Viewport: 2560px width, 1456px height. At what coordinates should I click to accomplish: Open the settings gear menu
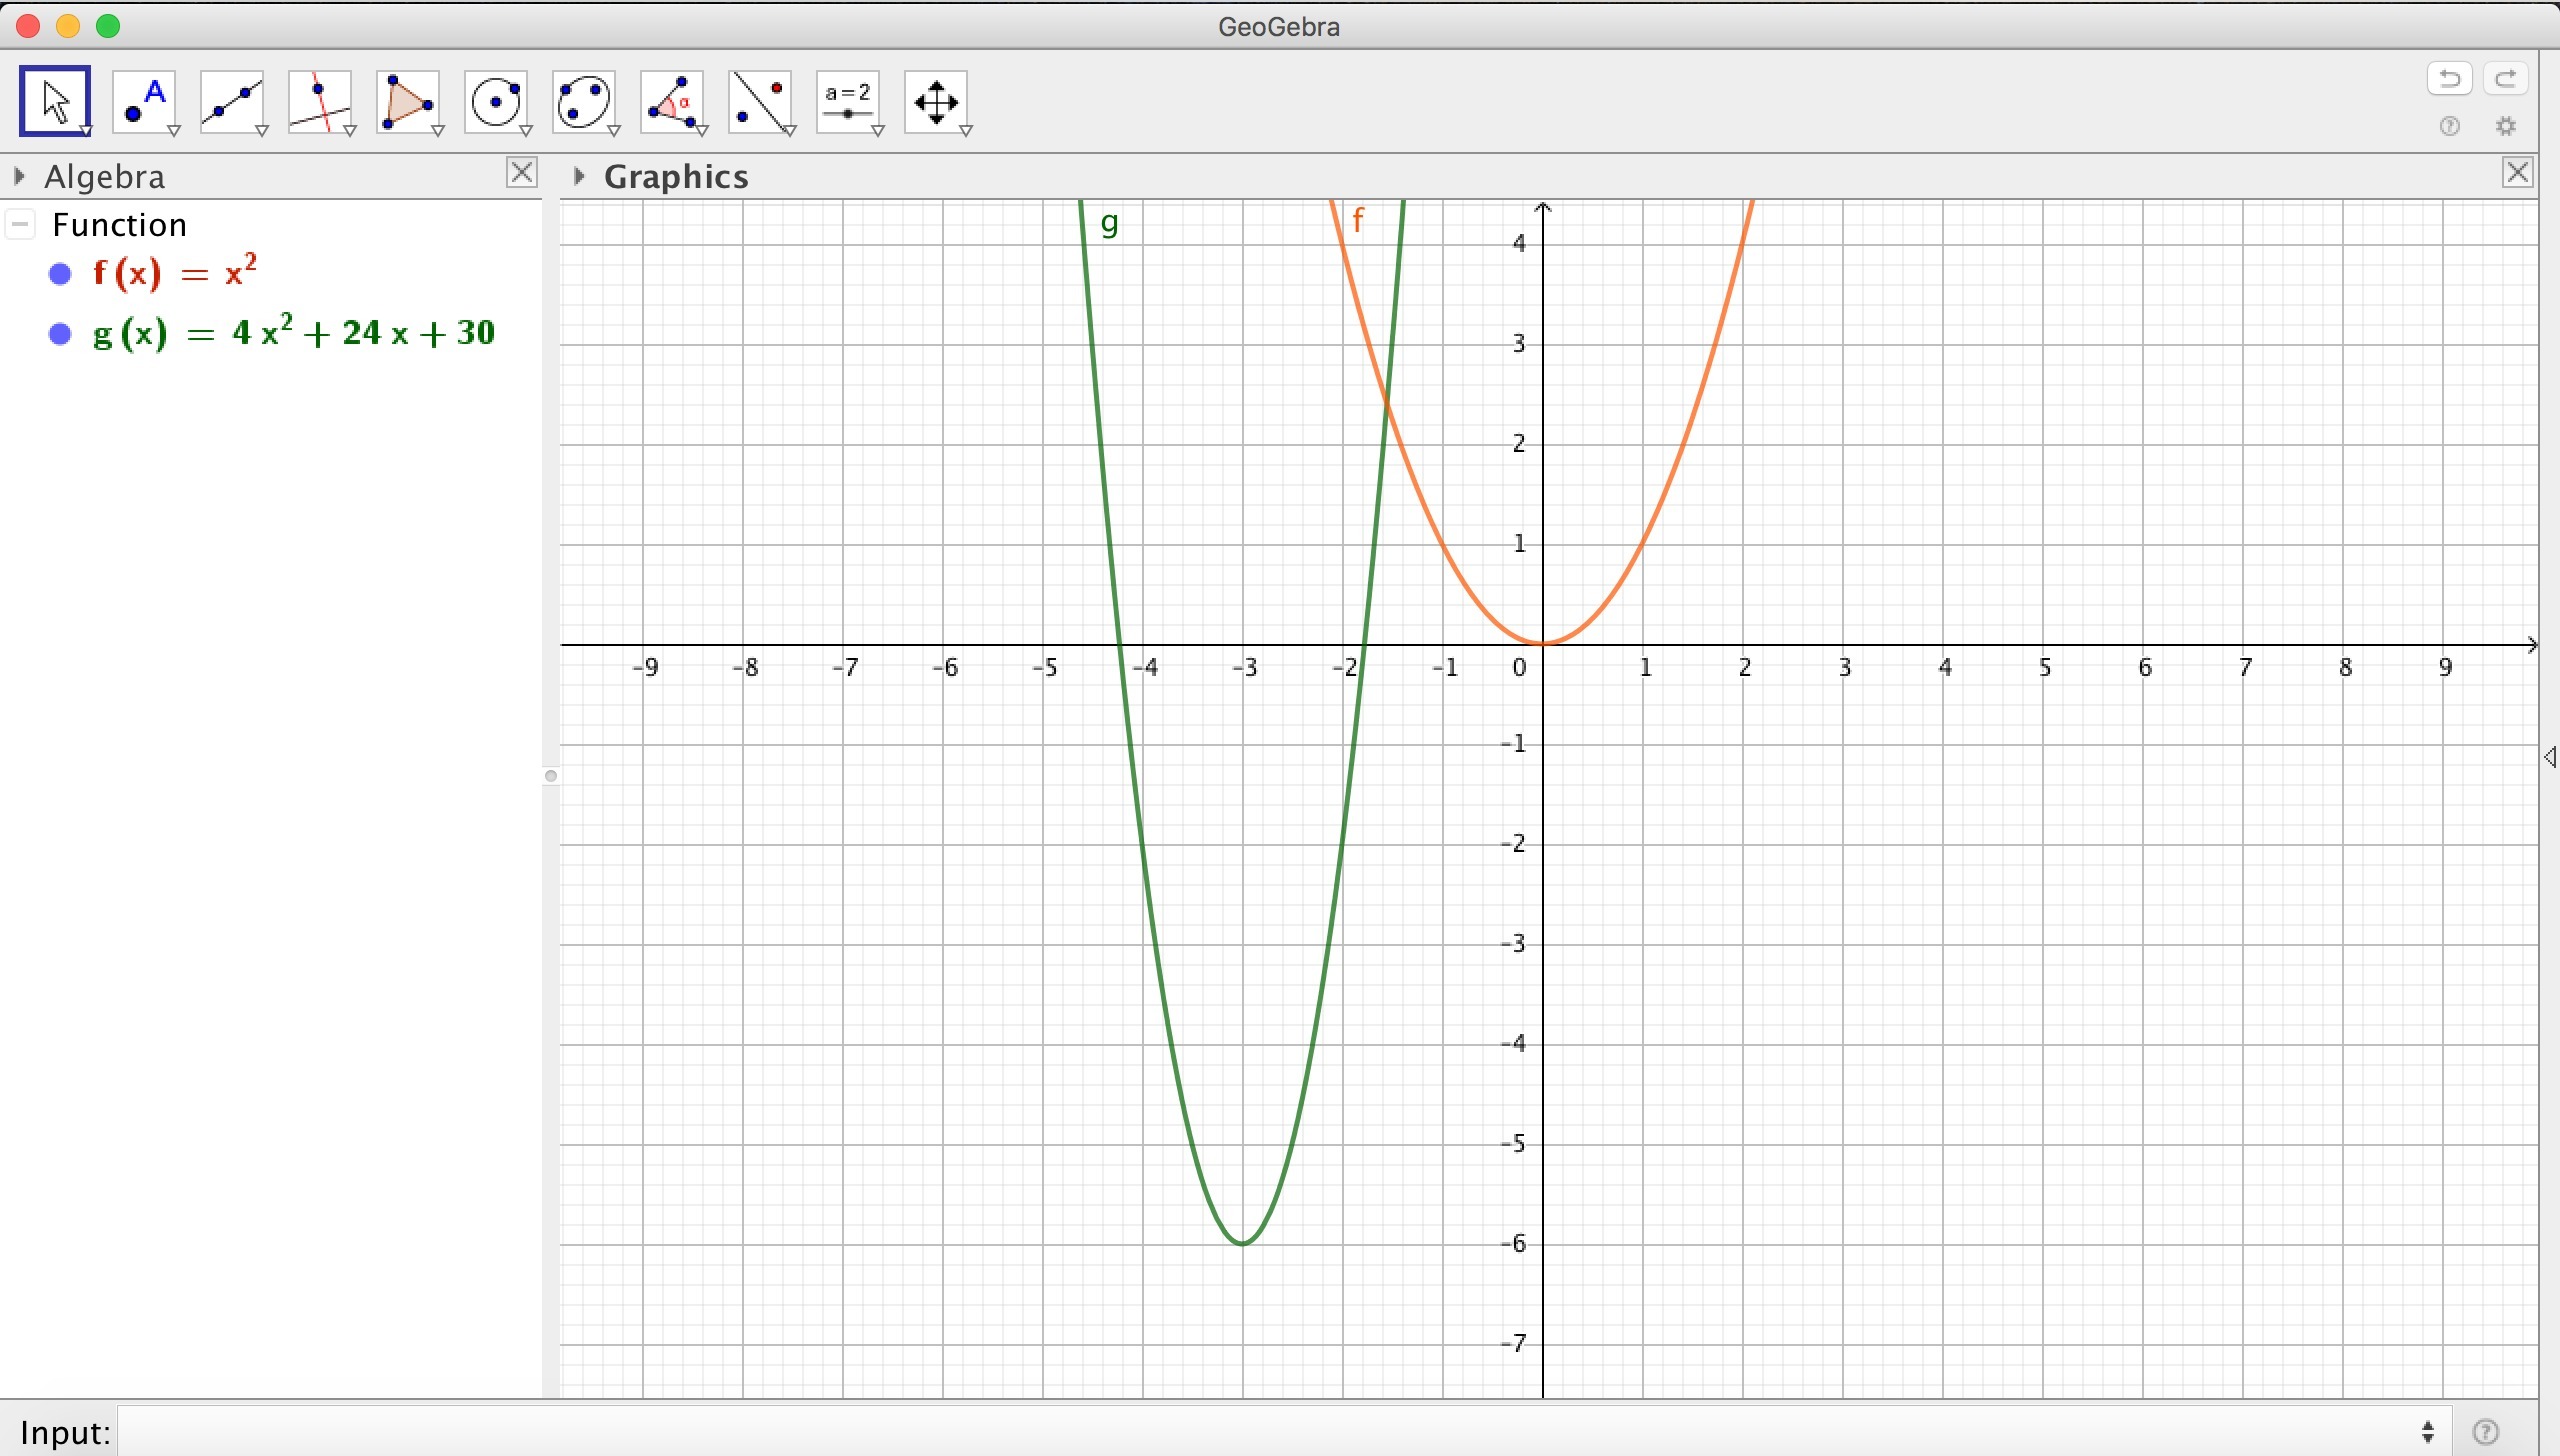tap(2505, 126)
